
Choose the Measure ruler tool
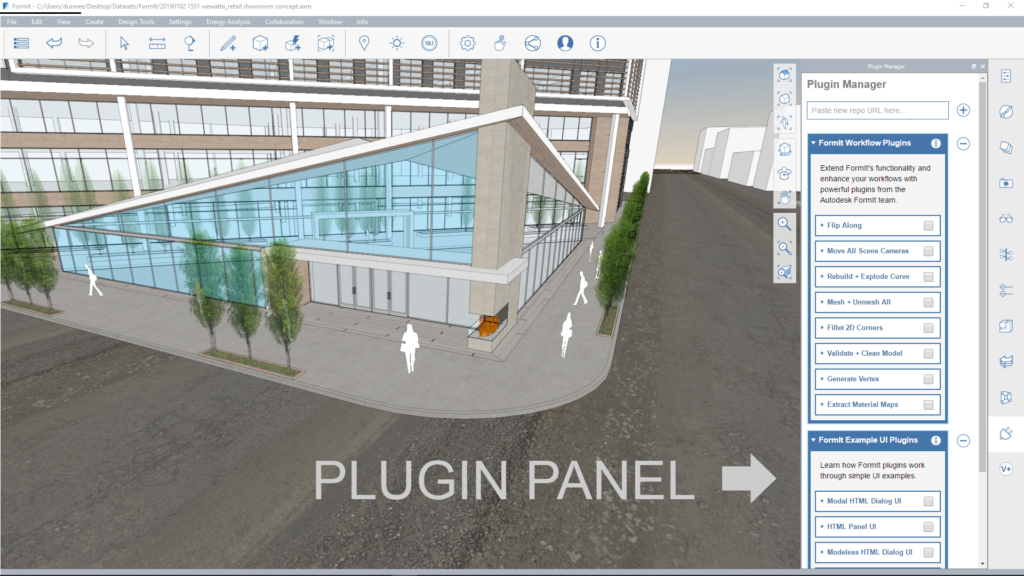pyautogui.click(x=157, y=43)
